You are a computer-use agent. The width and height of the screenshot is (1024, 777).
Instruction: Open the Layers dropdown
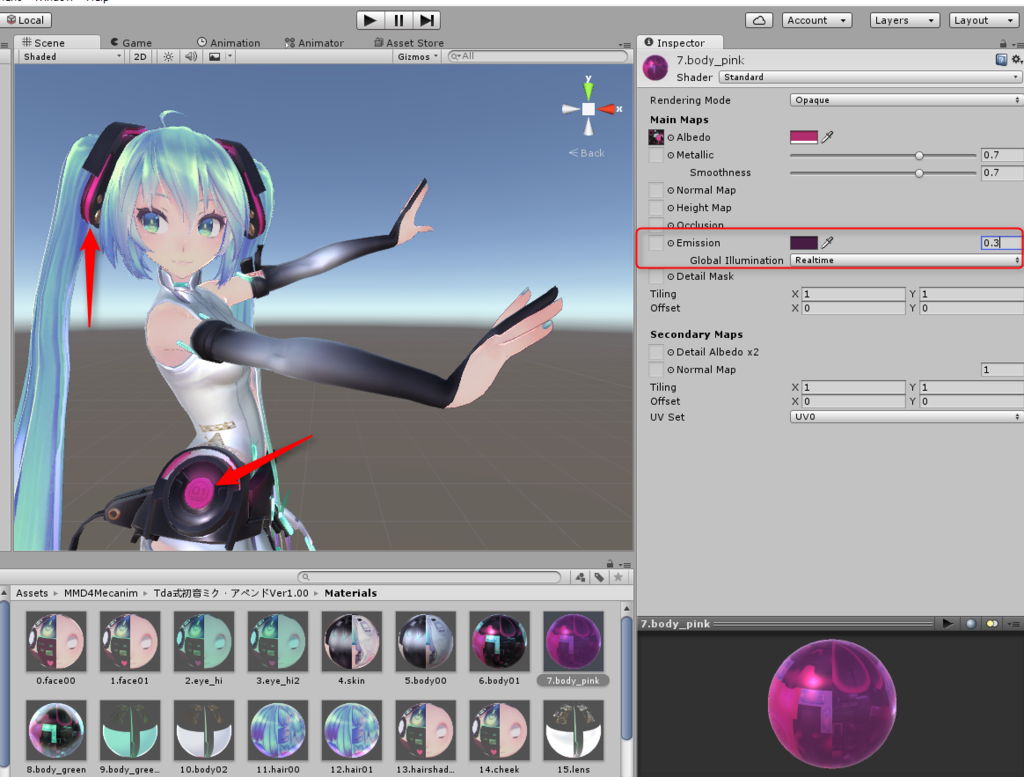[904, 20]
